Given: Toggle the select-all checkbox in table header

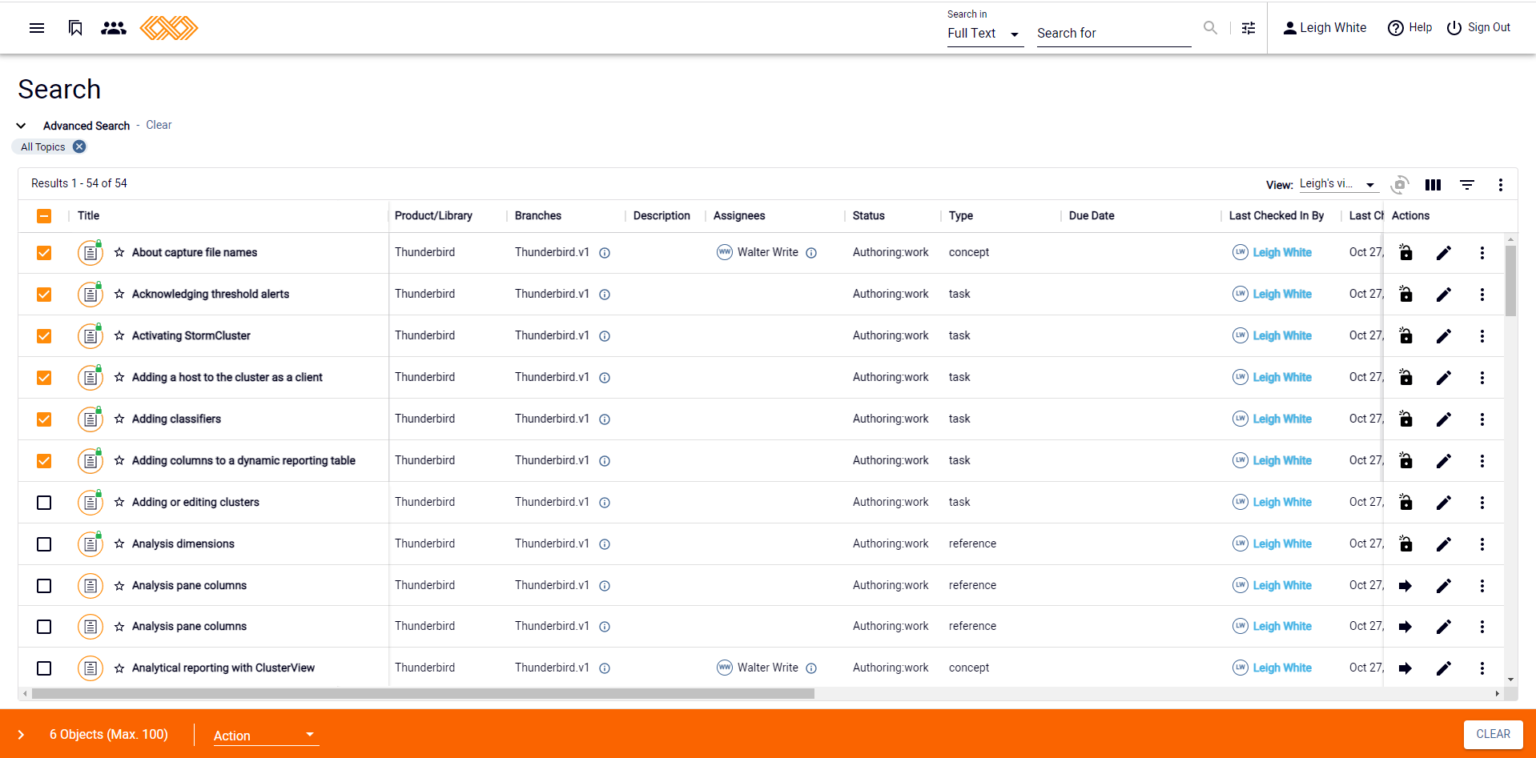Looking at the screenshot, I should coord(44,215).
